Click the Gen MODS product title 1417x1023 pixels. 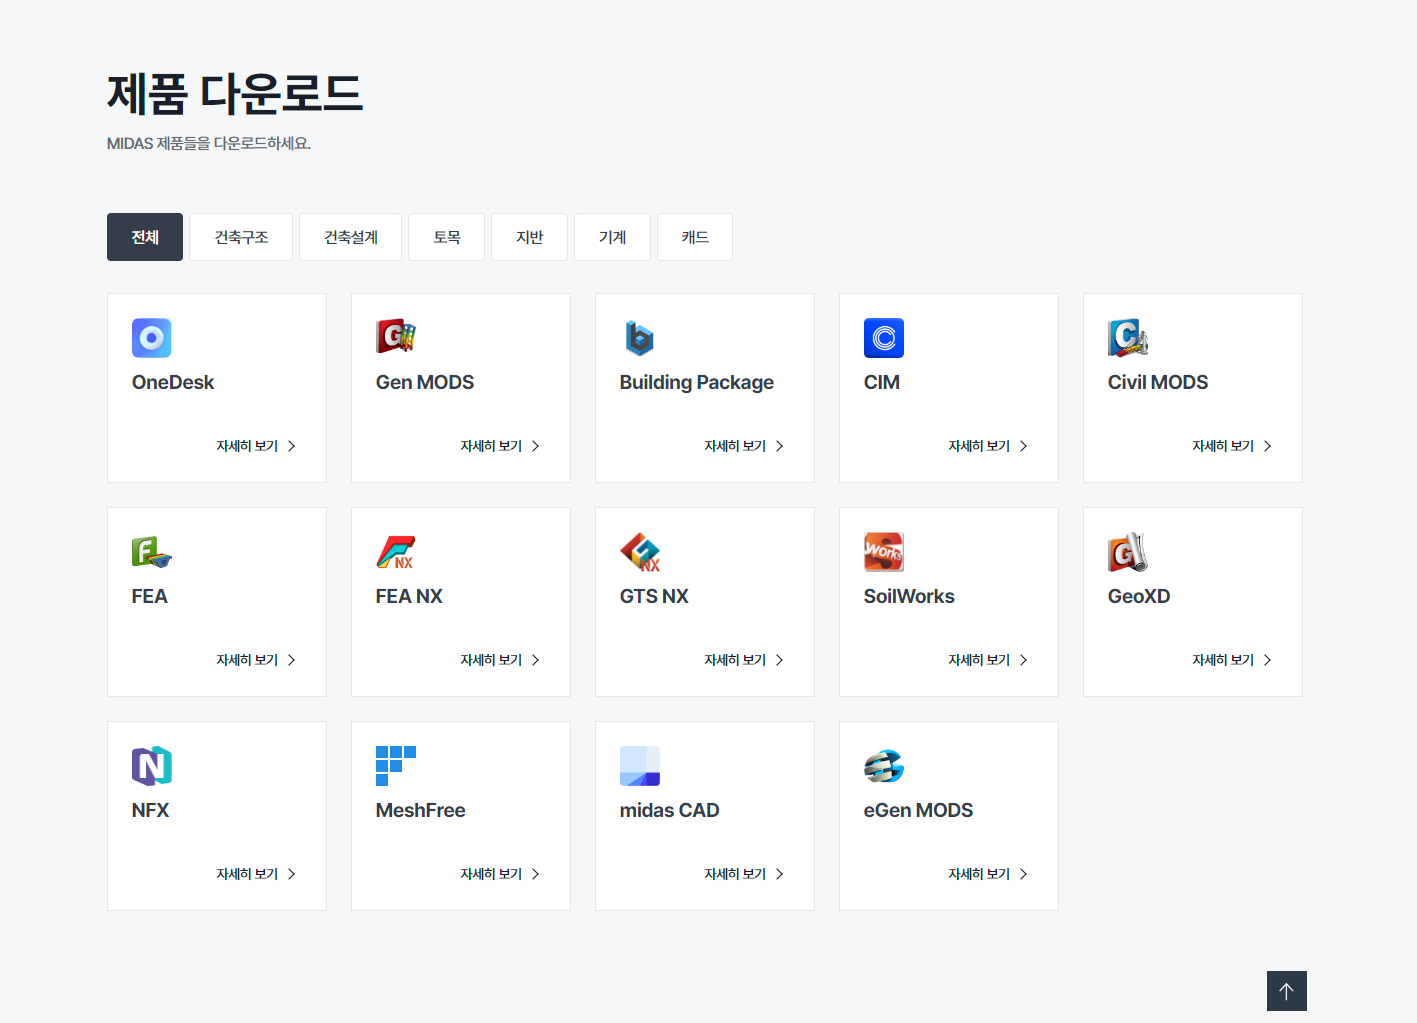pos(425,382)
